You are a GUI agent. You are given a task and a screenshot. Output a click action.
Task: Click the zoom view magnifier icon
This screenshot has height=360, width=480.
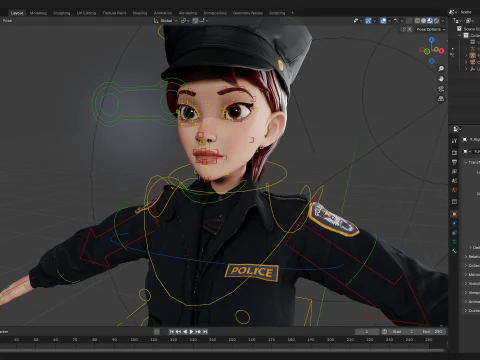click(x=441, y=69)
